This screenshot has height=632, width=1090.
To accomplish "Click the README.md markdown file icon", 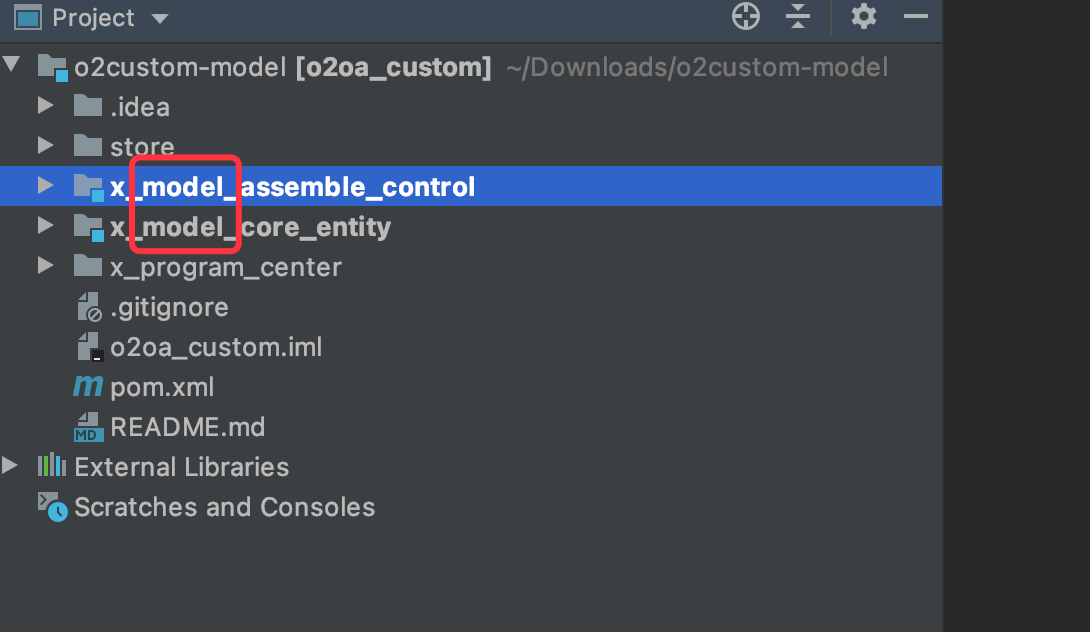I will (x=88, y=426).
